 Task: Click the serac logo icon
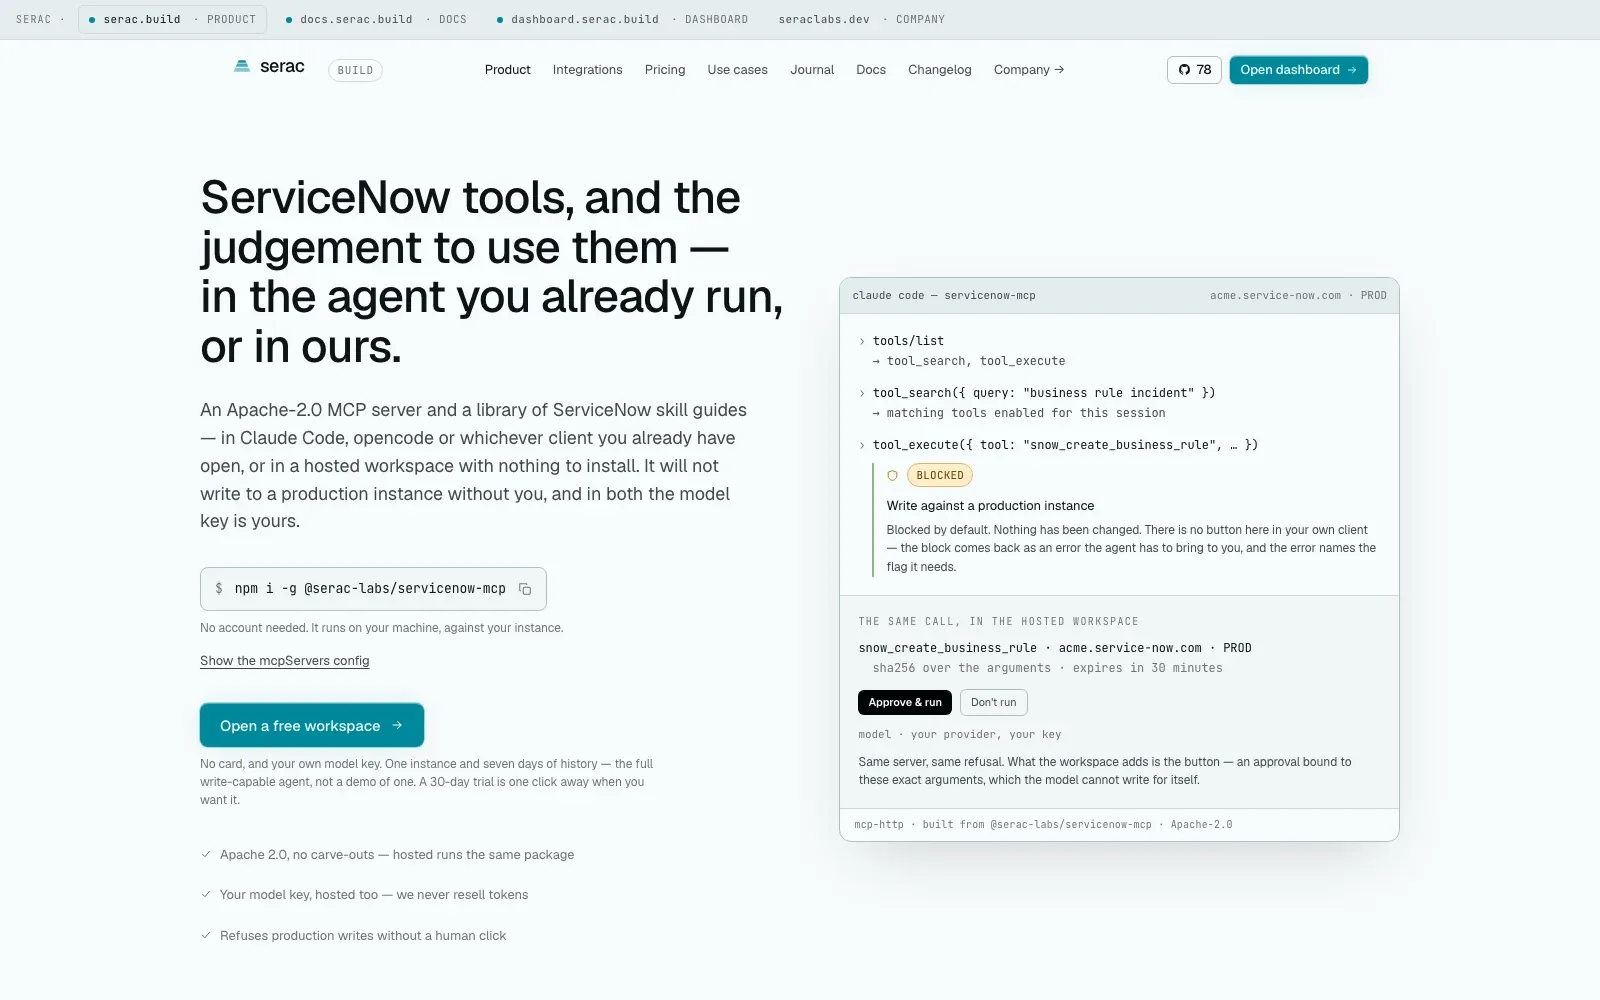click(242, 66)
